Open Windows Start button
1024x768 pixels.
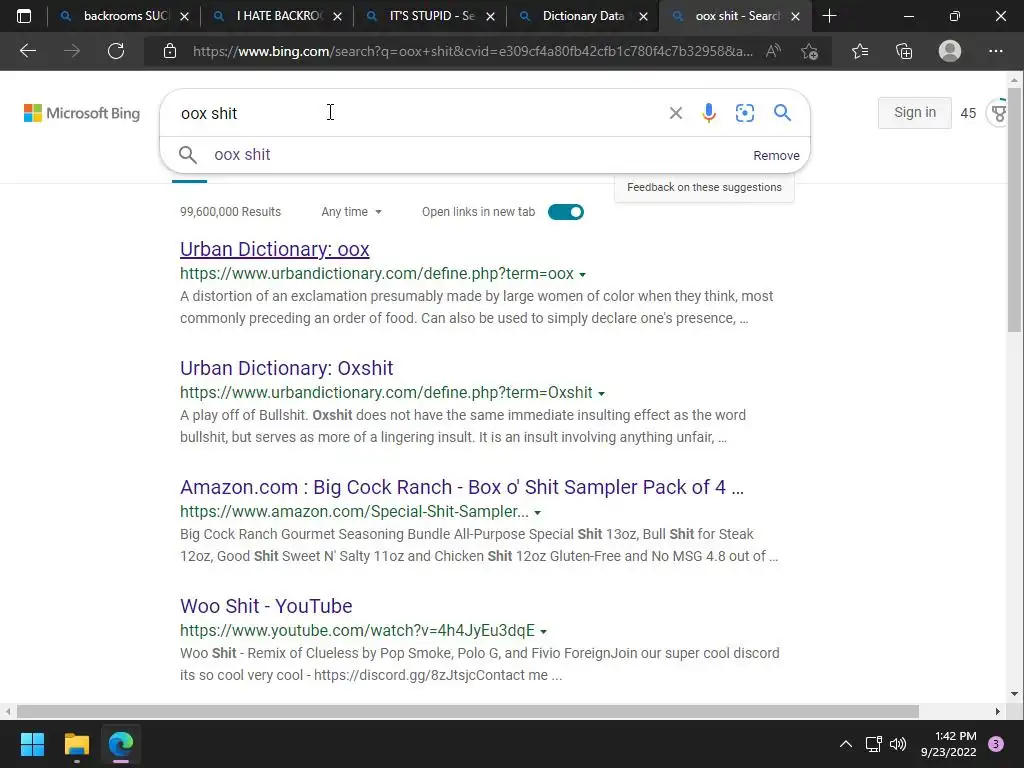coord(32,744)
